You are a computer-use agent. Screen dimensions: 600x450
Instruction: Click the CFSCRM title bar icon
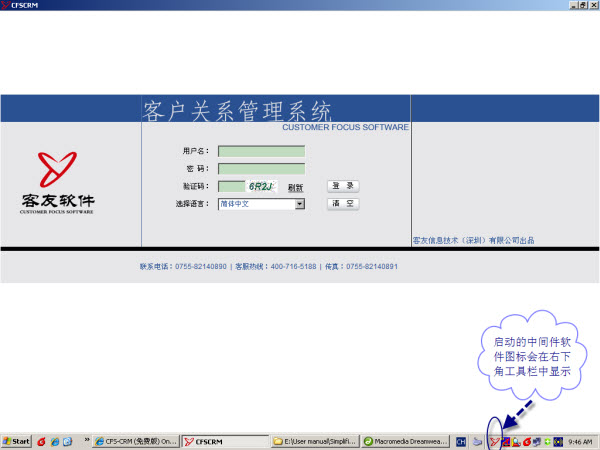[5, 5]
